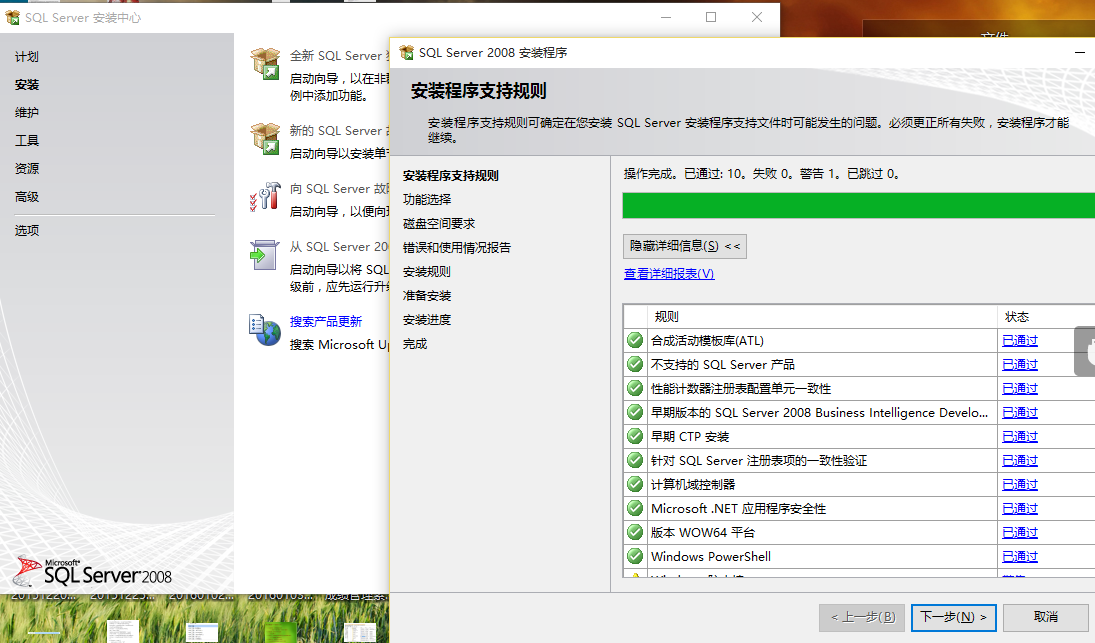Open 工具 in the Installation Center sidebar
The image size is (1095, 643).
pos(27,140)
